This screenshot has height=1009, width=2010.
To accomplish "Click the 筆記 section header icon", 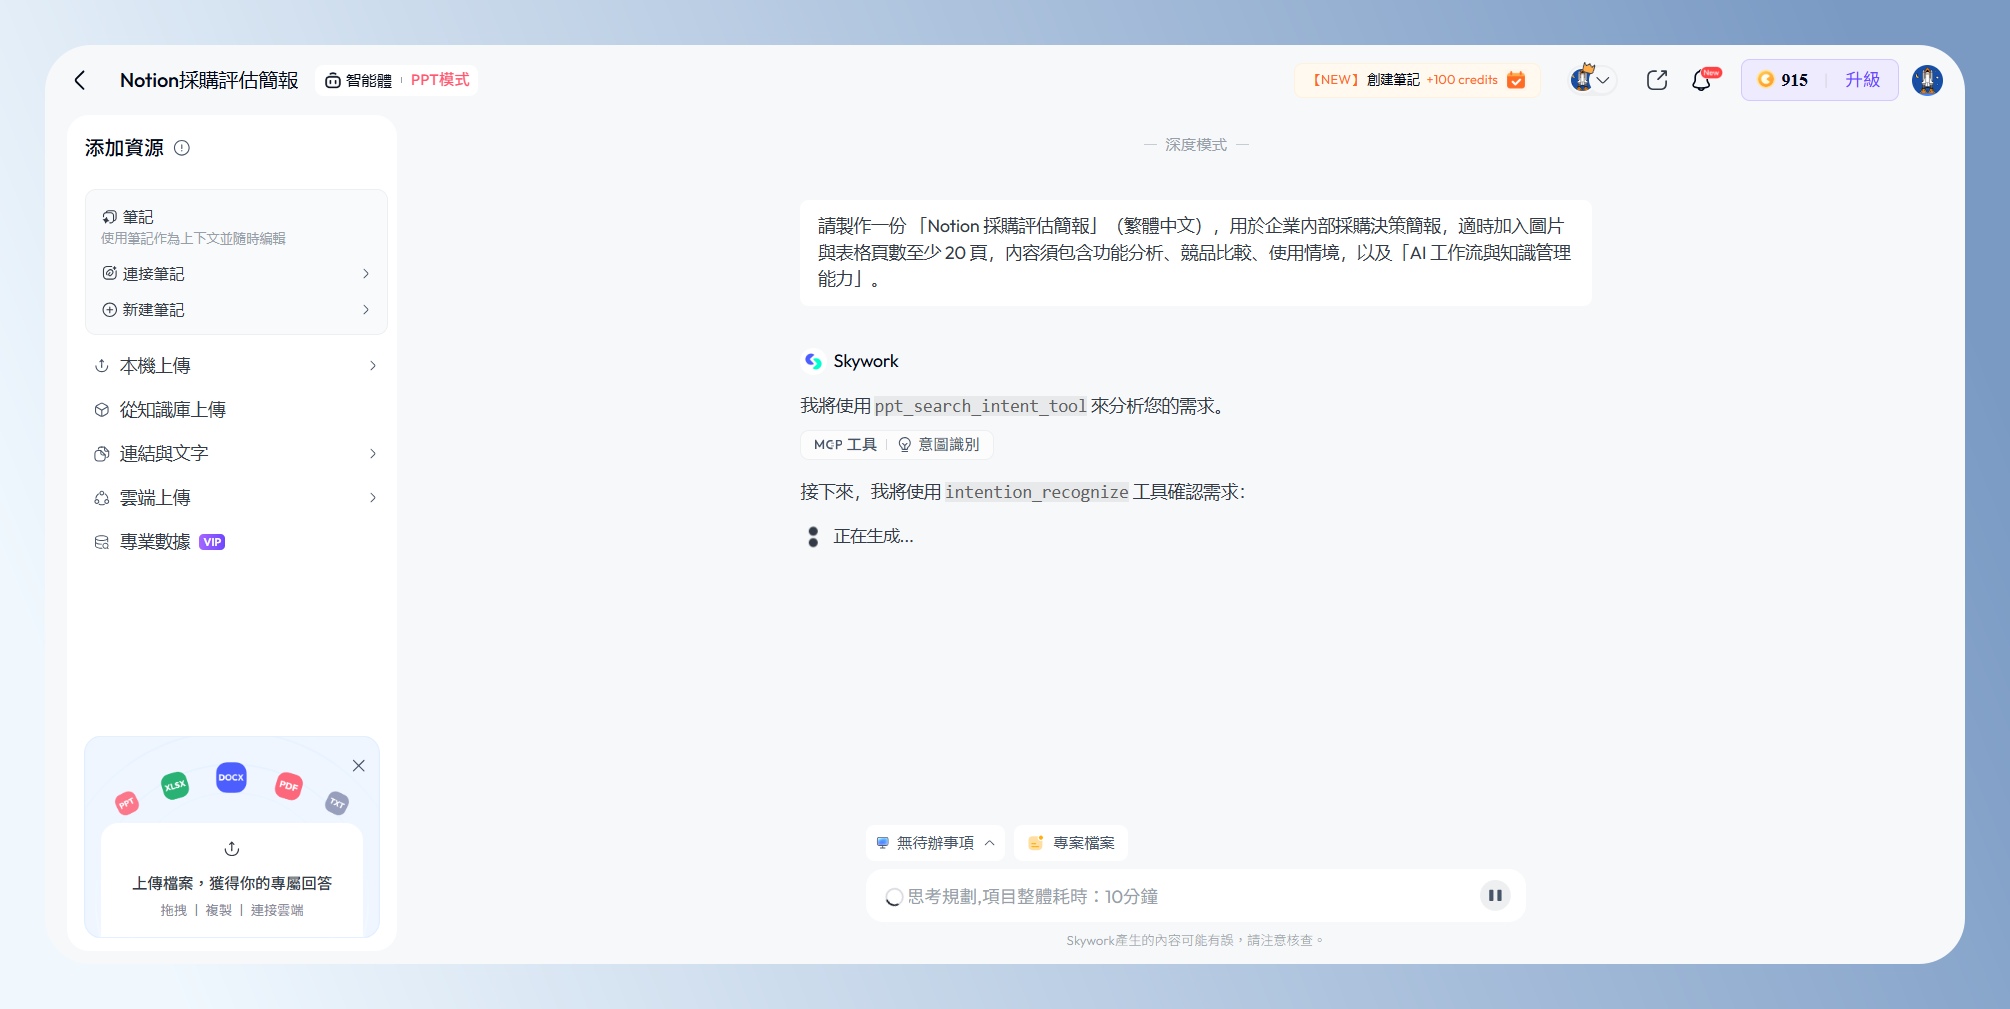I will click(109, 217).
